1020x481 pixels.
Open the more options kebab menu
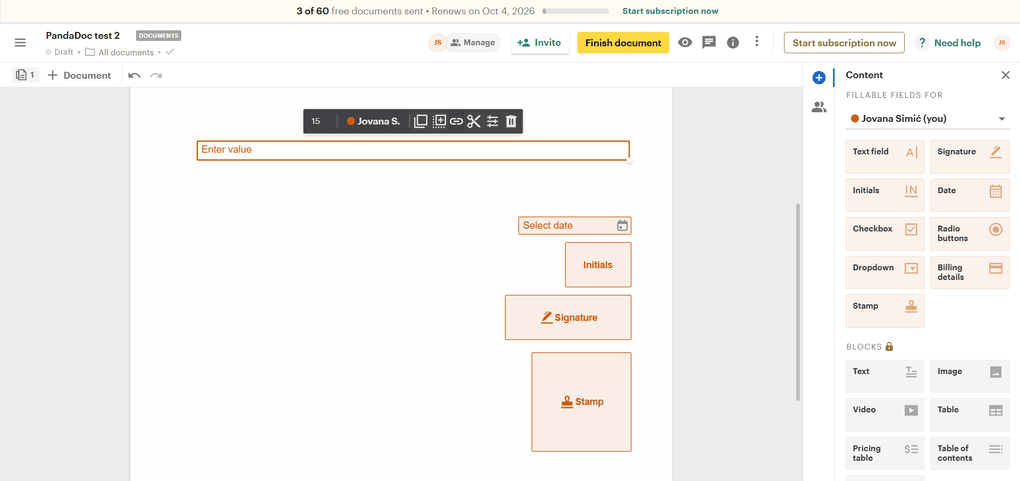pyautogui.click(x=757, y=42)
